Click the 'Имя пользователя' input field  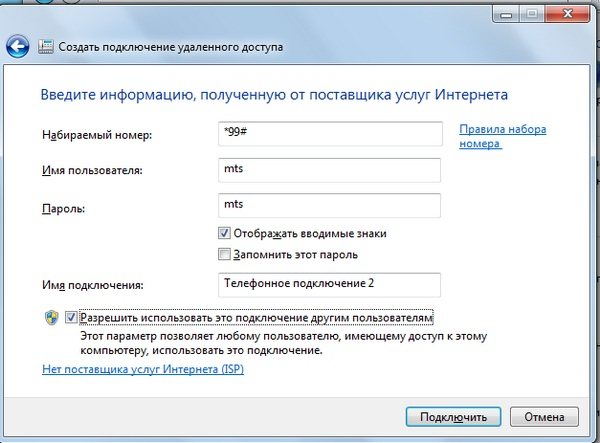click(x=328, y=170)
